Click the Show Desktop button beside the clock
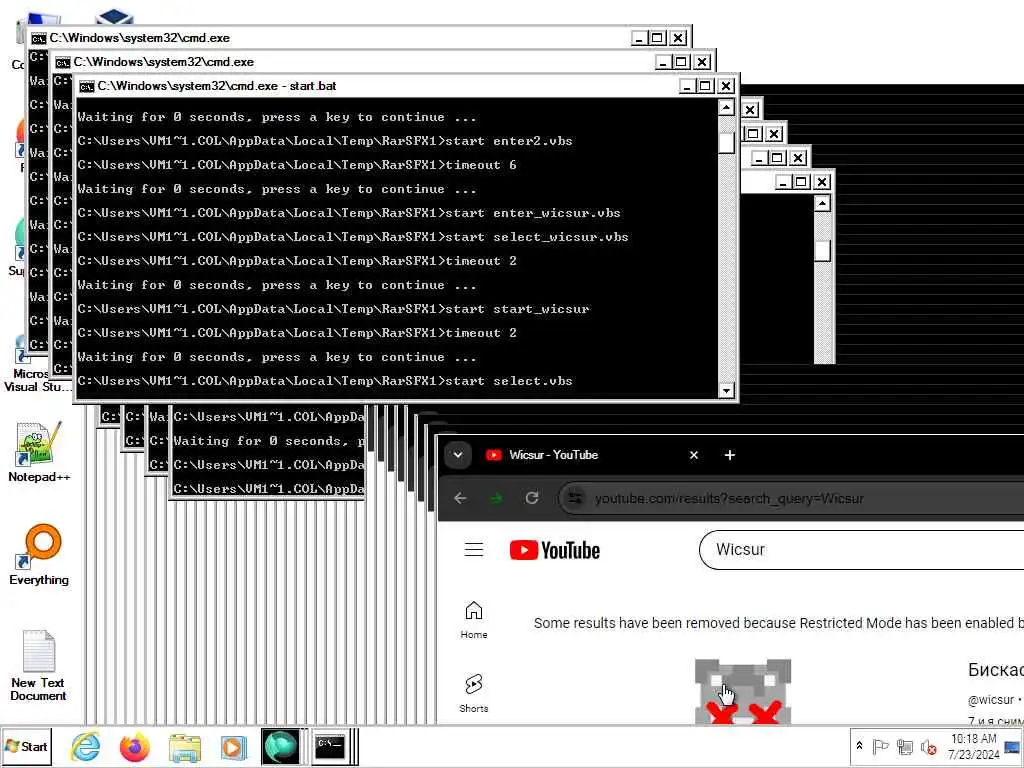 point(1014,746)
